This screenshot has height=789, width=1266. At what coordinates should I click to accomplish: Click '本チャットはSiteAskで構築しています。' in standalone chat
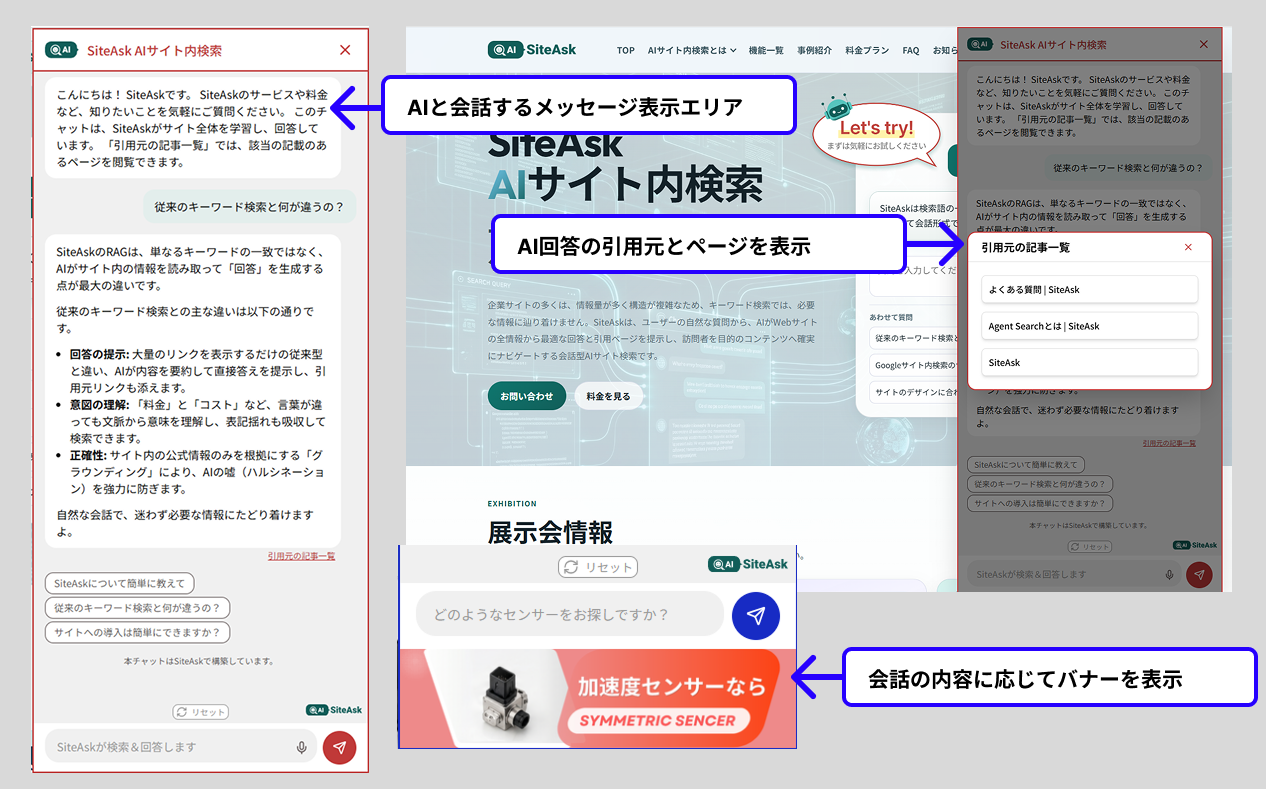199,661
